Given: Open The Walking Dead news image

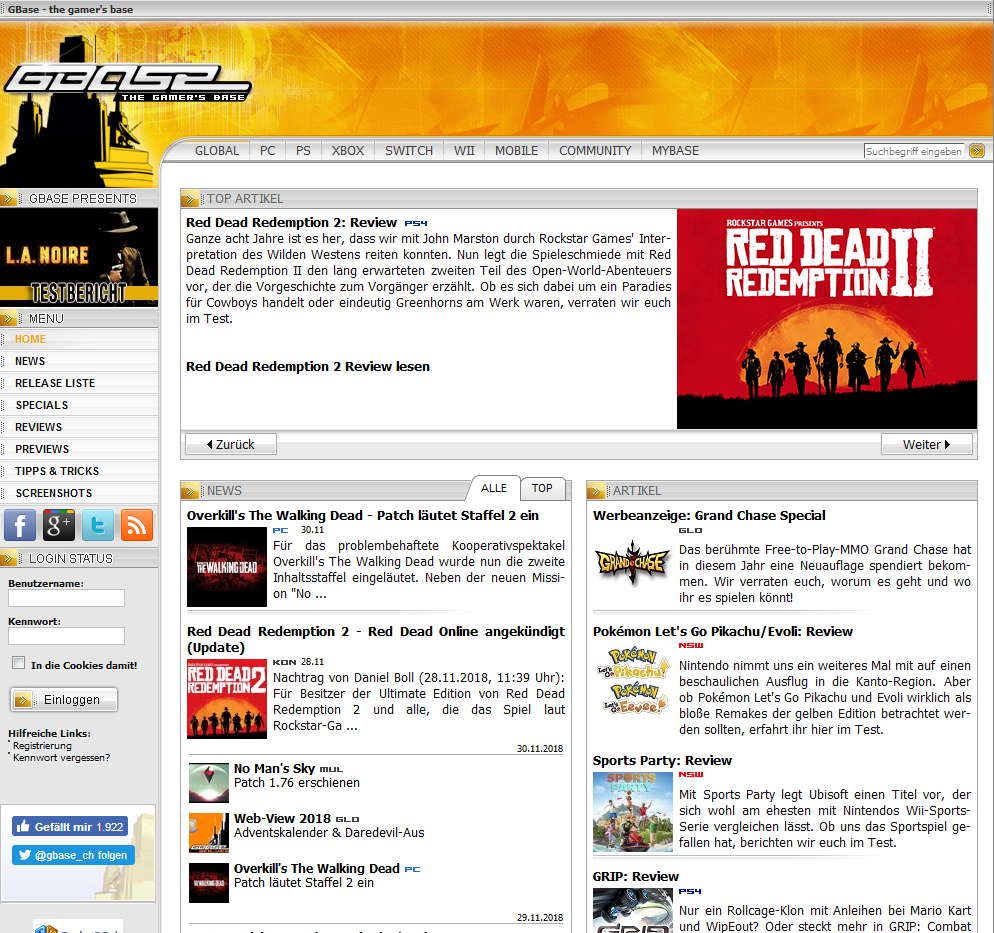Looking at the screenshot, I should point(227,567).
